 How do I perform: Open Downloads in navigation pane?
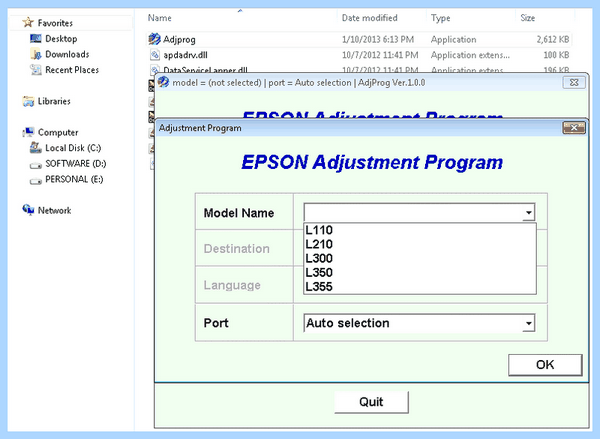coord(67,54)
